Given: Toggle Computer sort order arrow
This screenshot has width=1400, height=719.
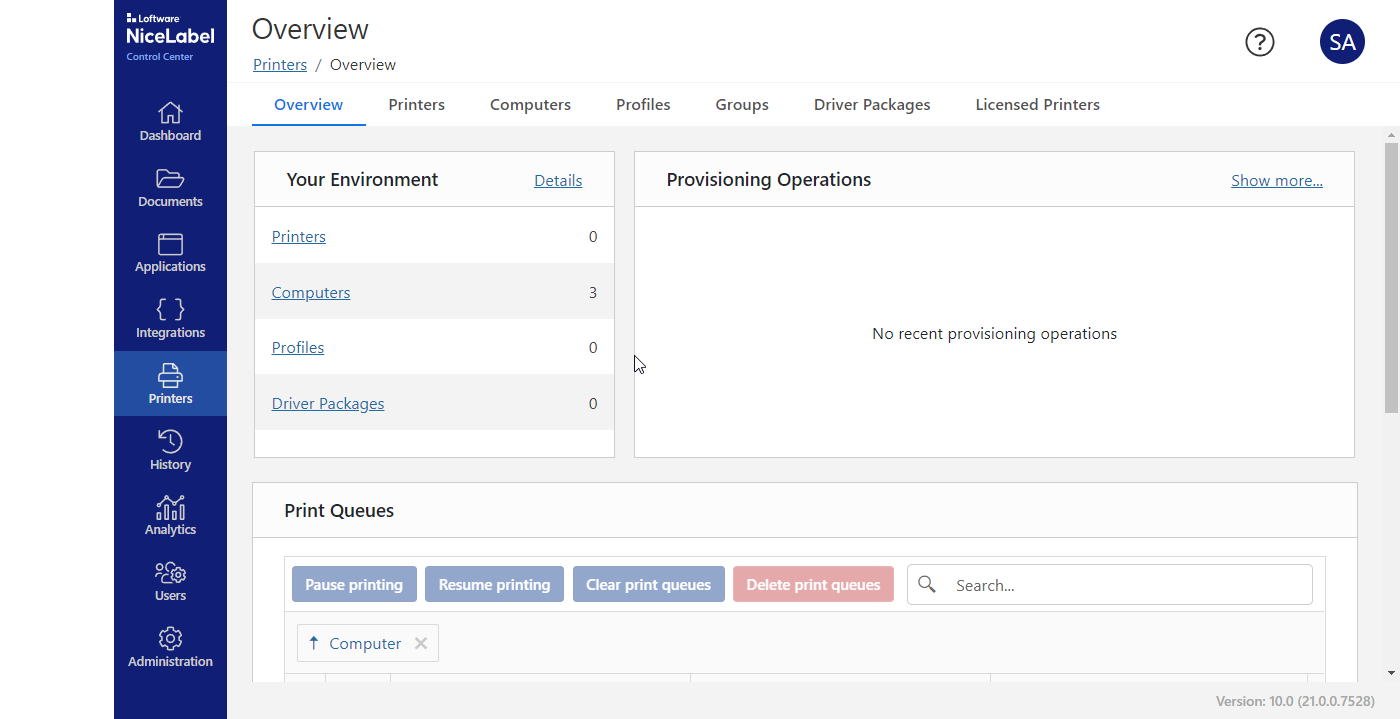Looking at the screenshot, I should point(314,644).
